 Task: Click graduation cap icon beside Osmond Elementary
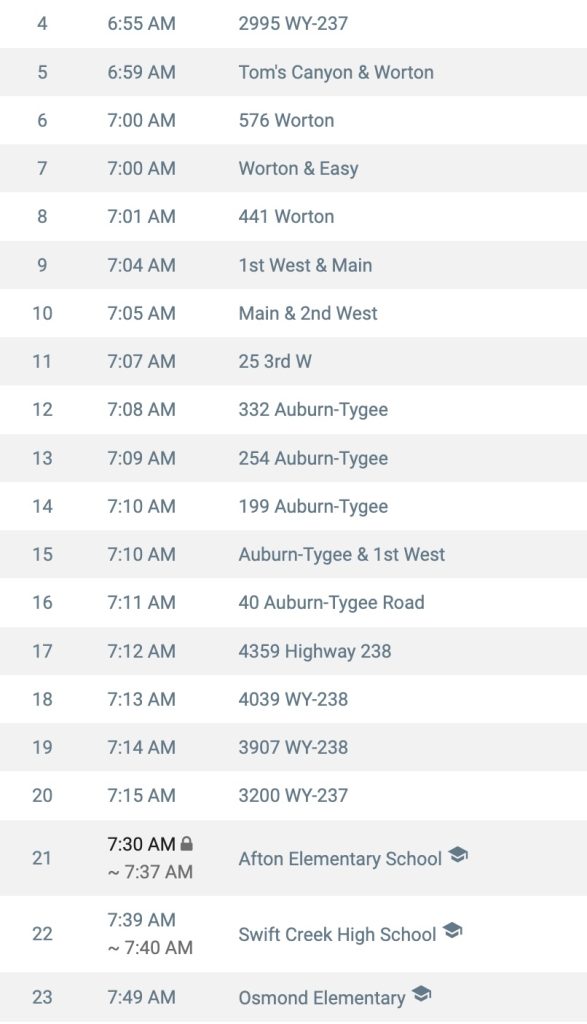[x=422, y=994]
